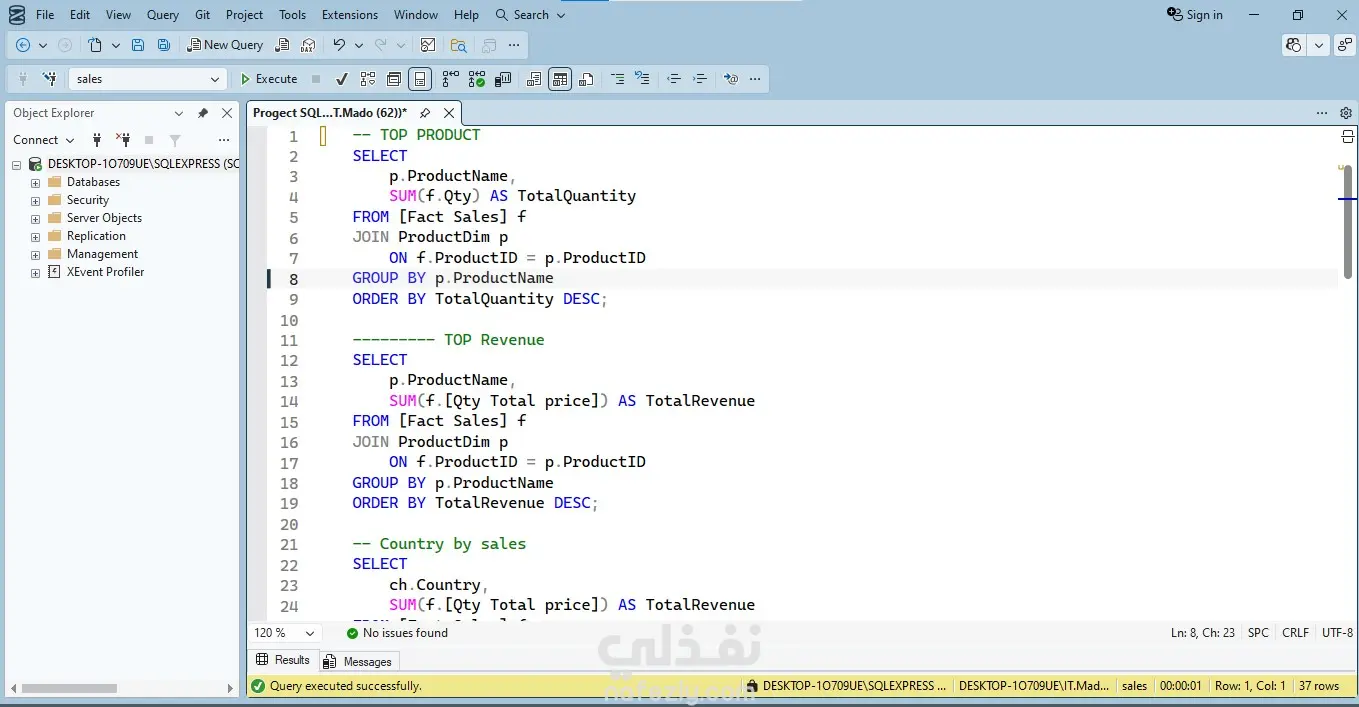
Task: Click Disconnect icon in Object Explorer
Action: point(123,140)
